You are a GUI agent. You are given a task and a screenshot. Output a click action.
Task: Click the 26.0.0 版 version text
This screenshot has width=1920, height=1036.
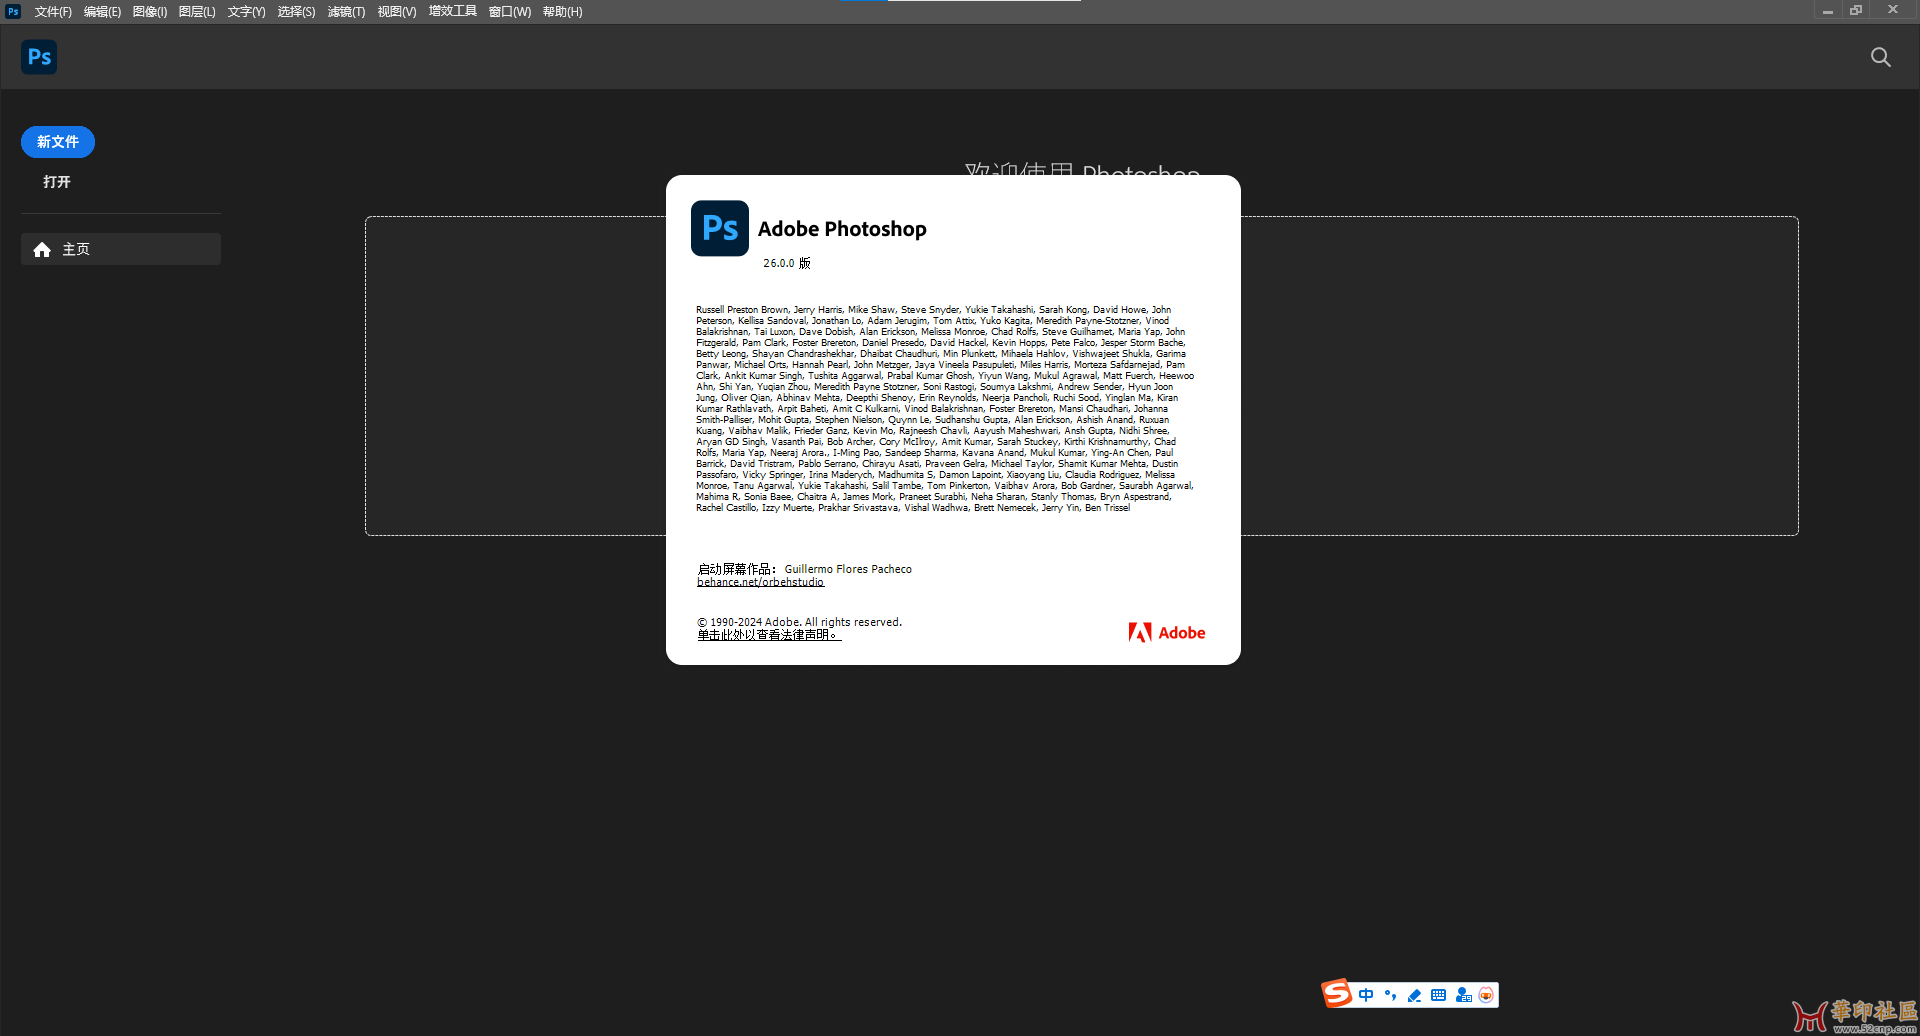pos(787,263)
